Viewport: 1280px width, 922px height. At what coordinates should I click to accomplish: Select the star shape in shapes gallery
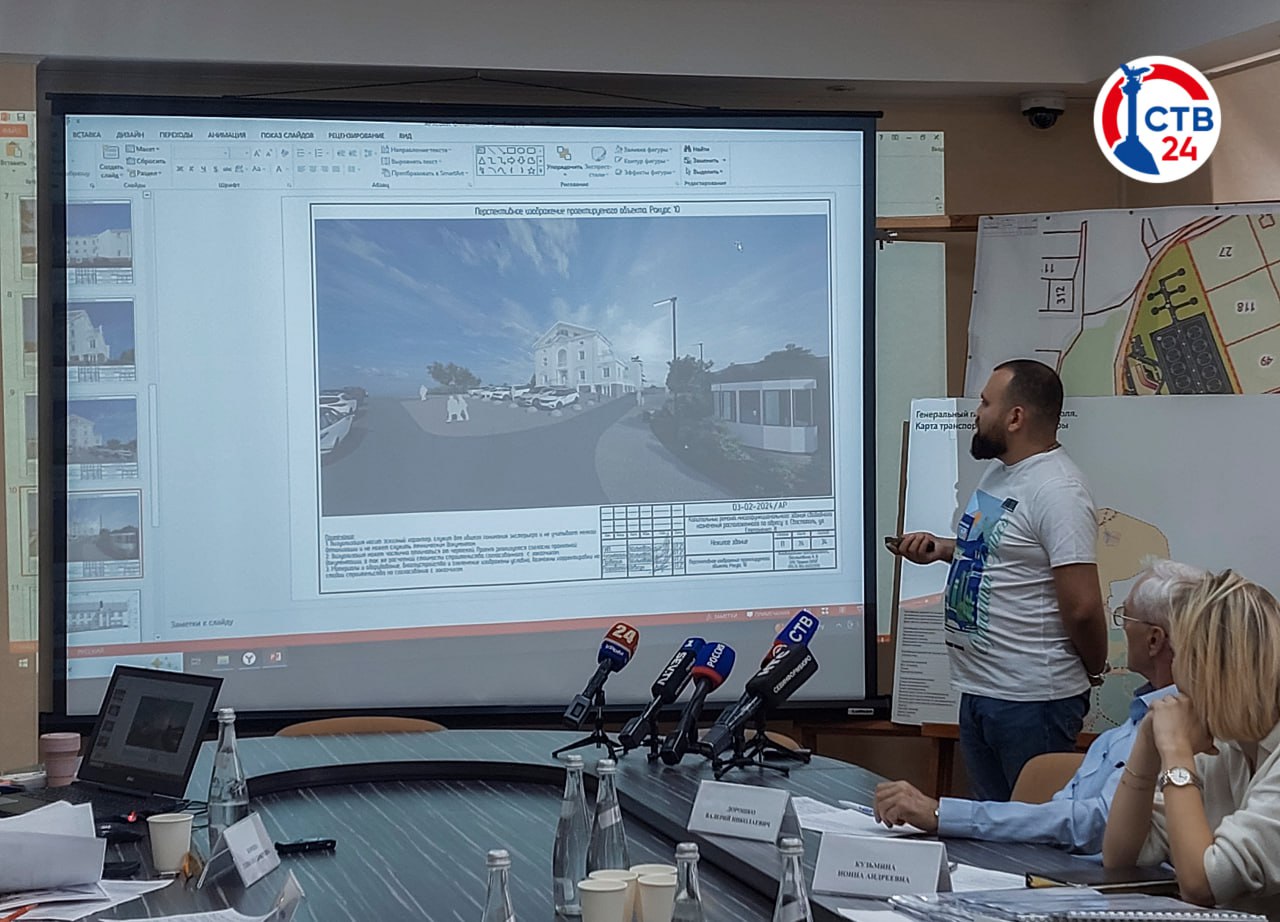click(x=531, y=171)
